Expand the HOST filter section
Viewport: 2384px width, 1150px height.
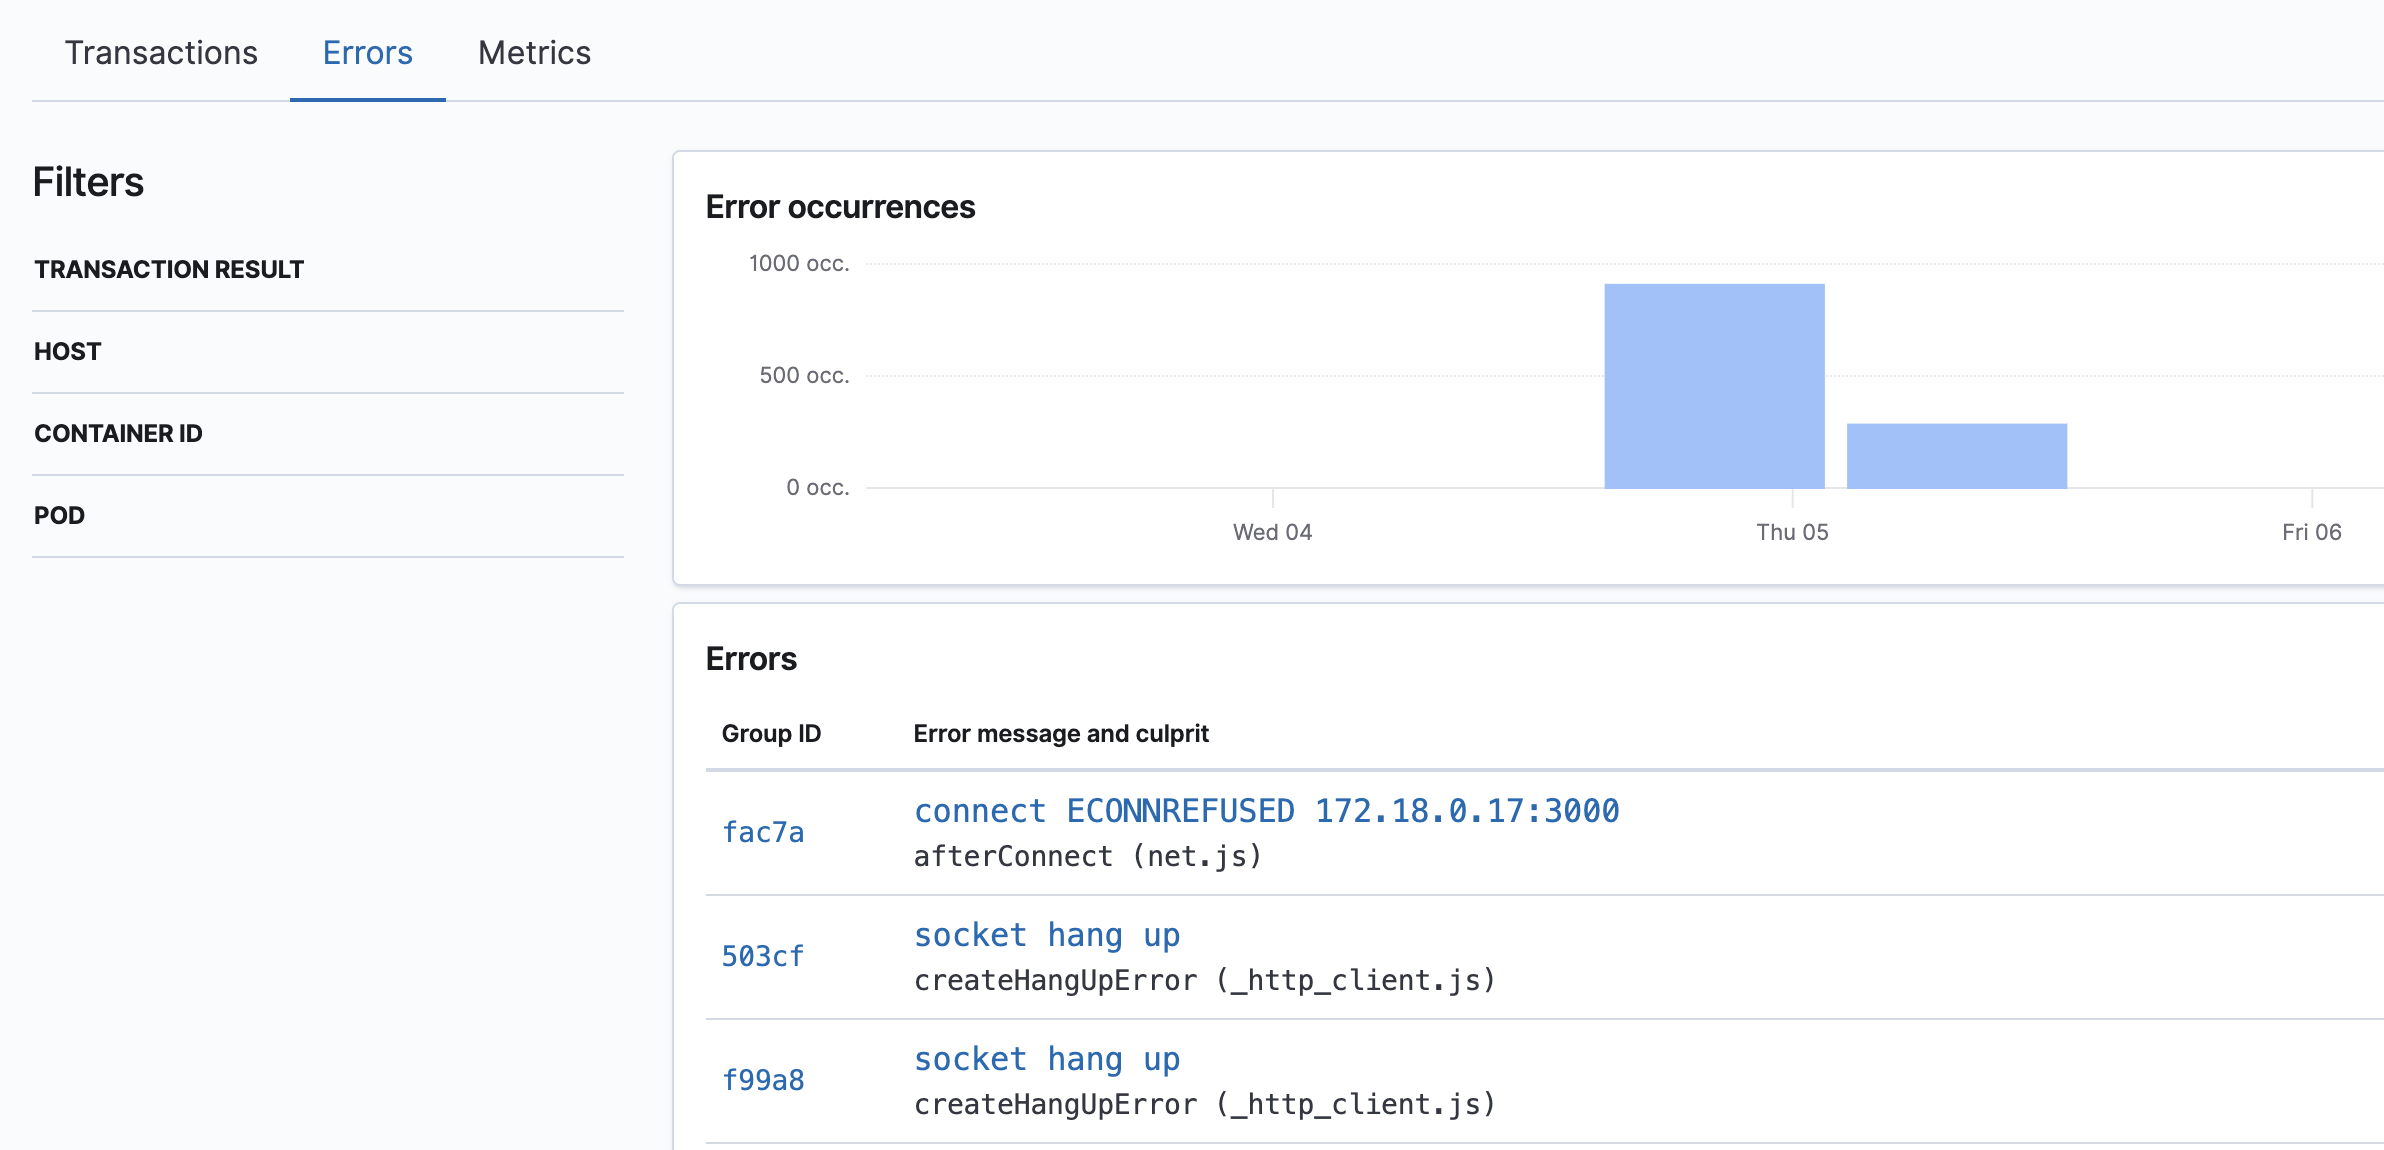[x=66, y=350]
